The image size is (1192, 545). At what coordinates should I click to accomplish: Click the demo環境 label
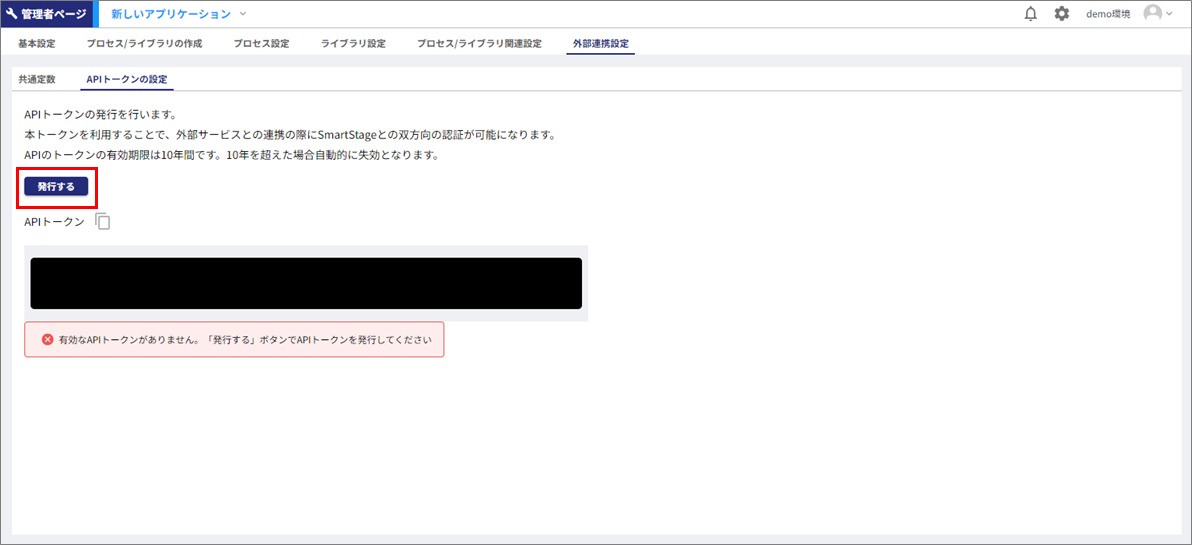[x=1108, y=14]
